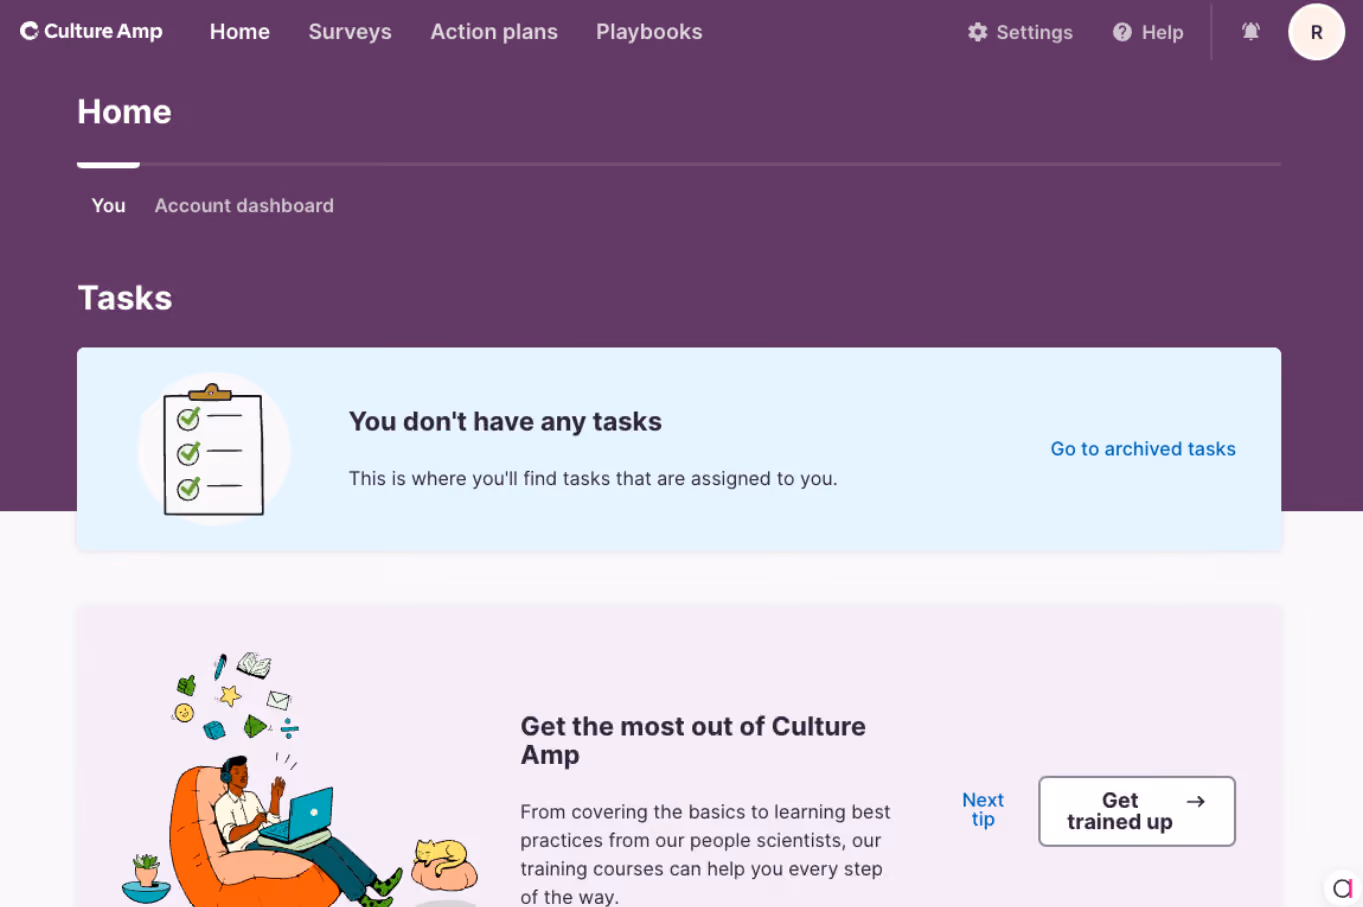Open Help from the top bar
This screenshot has width=1363, height=907.
1148,32
